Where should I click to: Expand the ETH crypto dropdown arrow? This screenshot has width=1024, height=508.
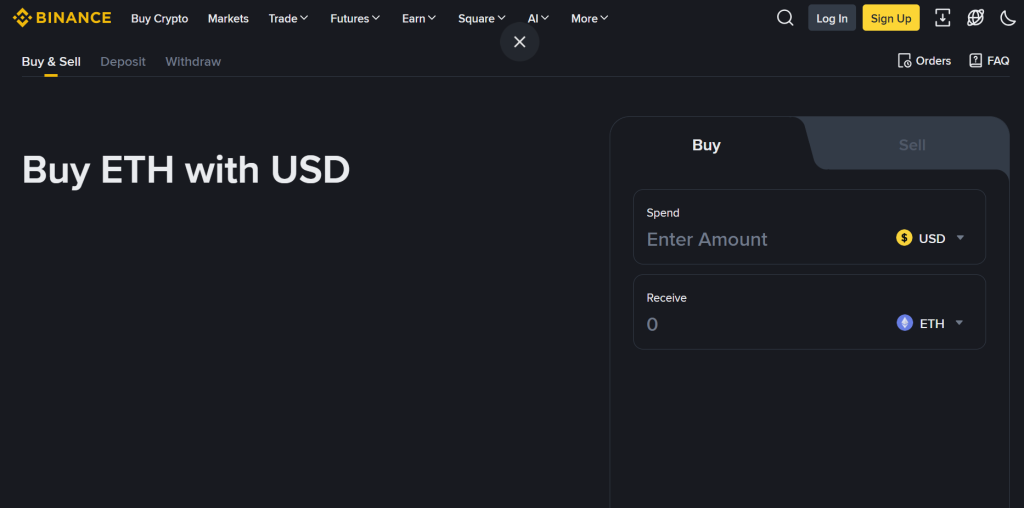point(959,323)
